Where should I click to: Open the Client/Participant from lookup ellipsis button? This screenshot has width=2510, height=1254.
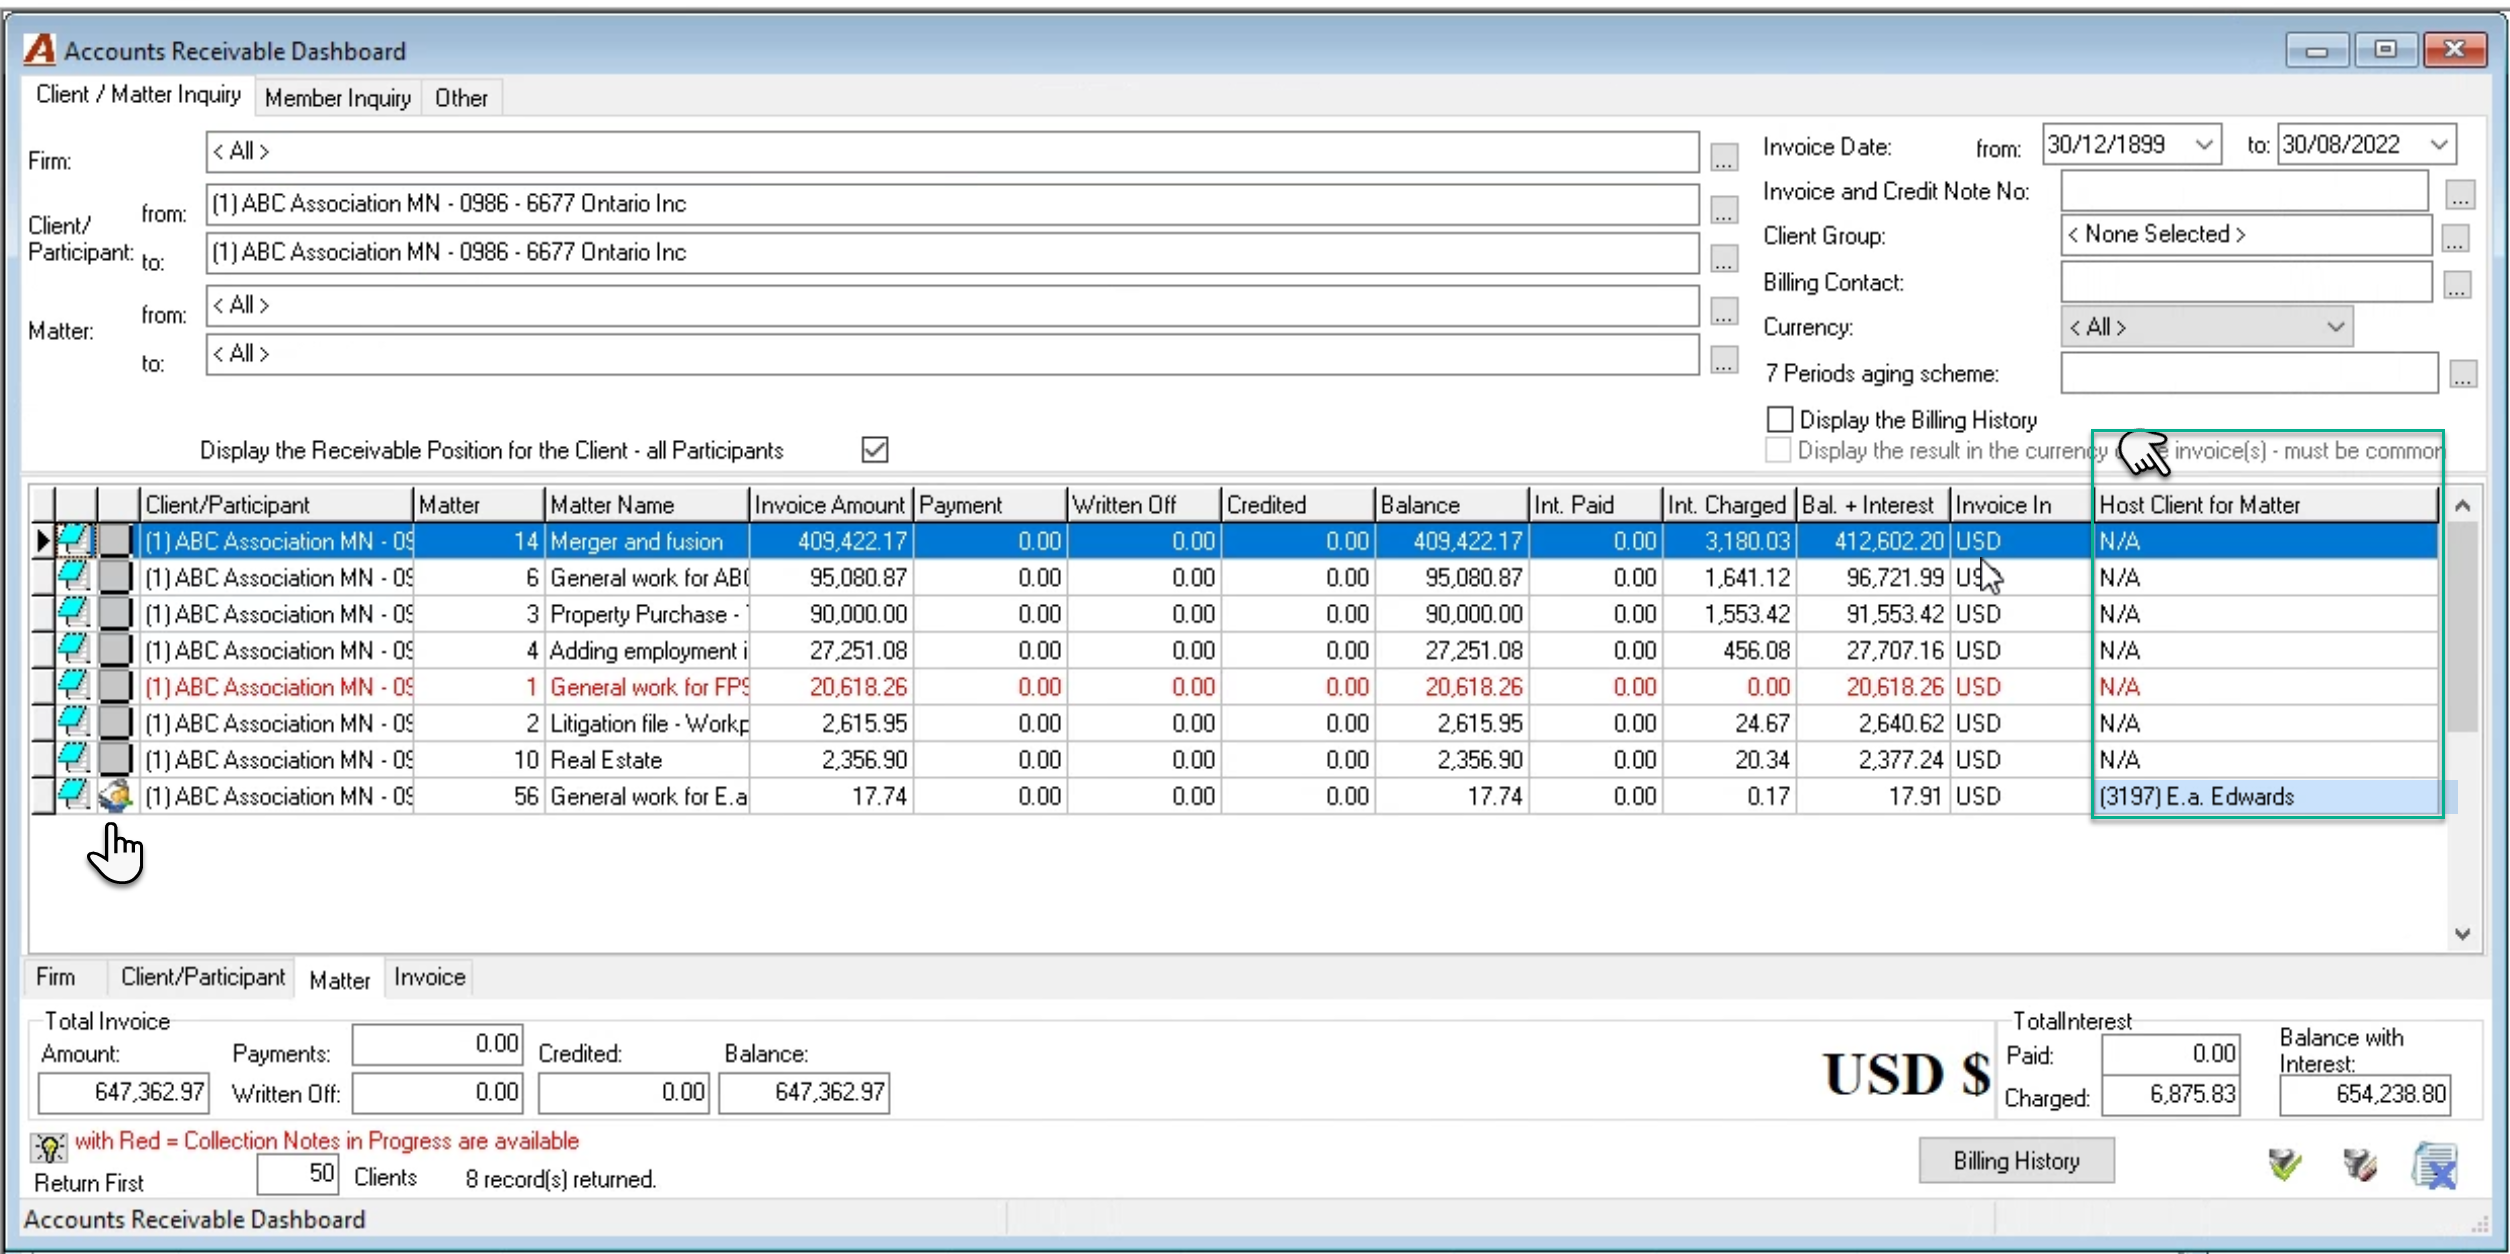pos(1723,210)
